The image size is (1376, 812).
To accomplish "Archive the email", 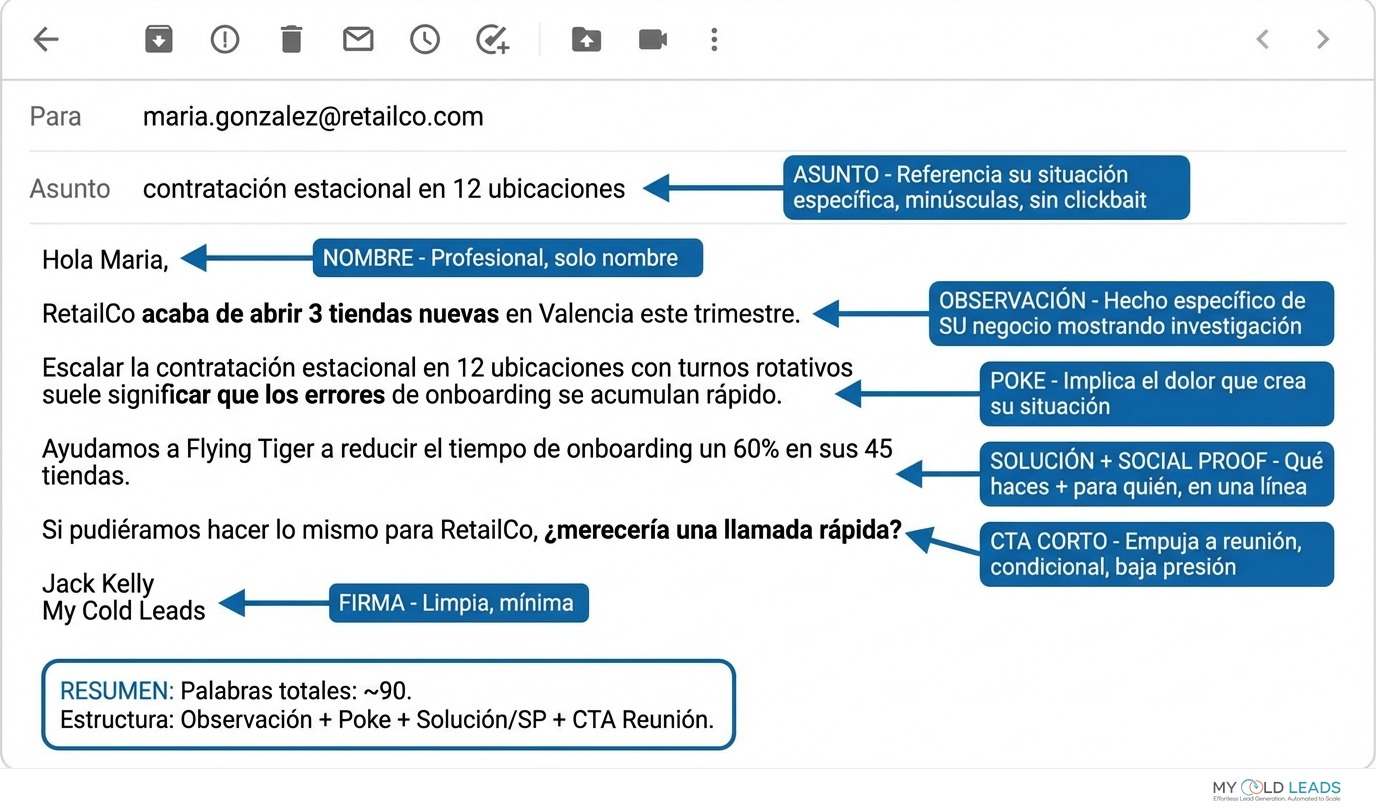I will coord(158,39).
